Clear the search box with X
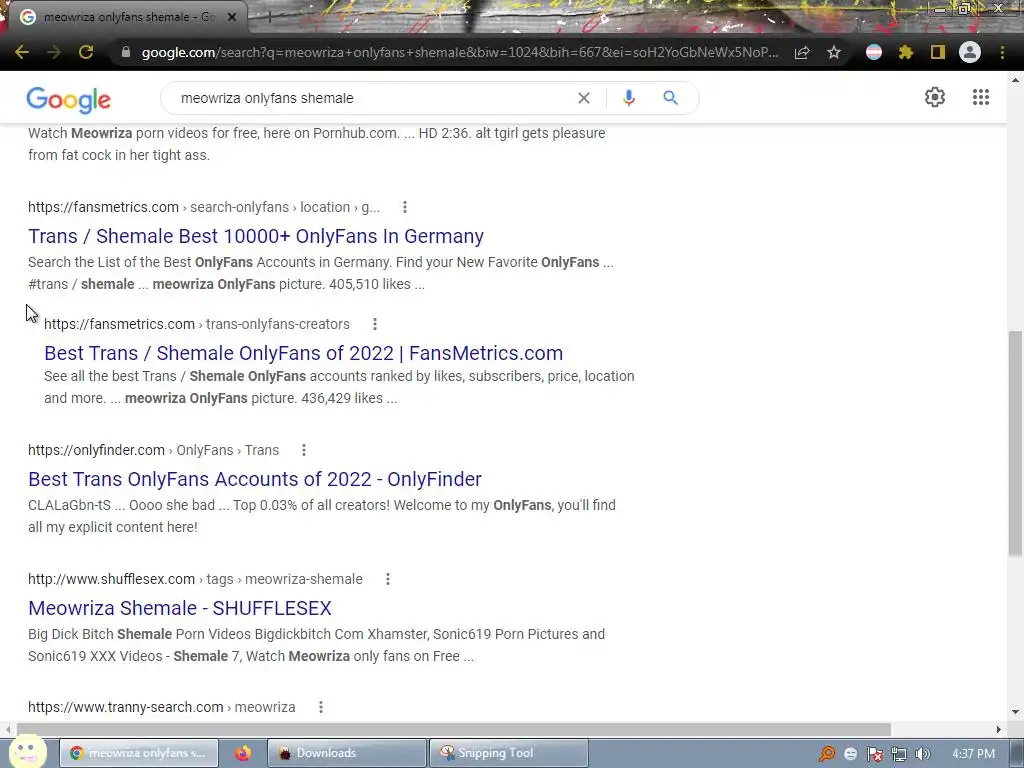This screenshot has height=768, width=1024. 584,98
